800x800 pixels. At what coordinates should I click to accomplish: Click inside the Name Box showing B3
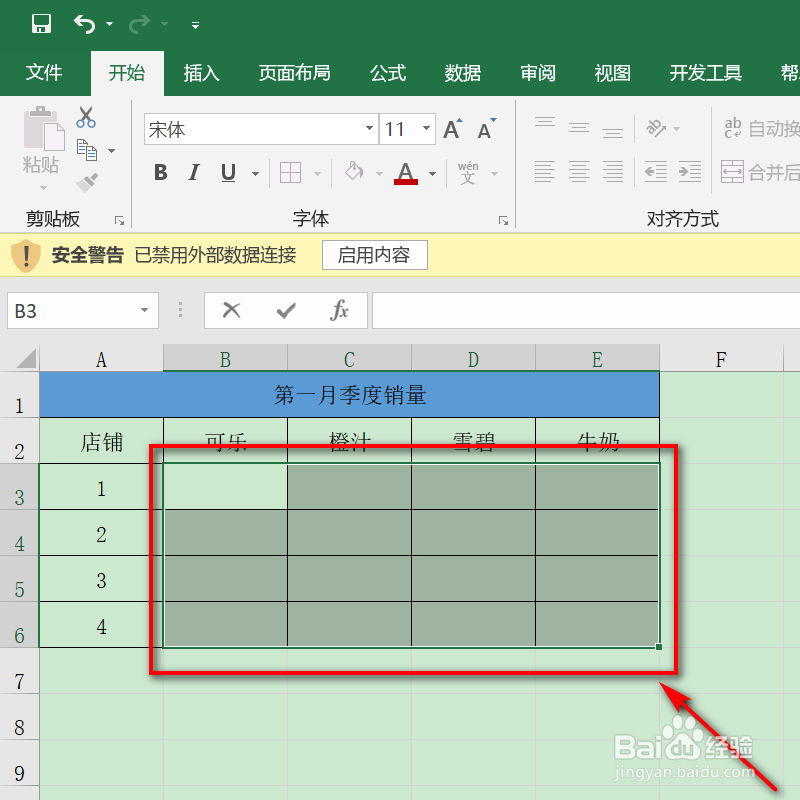[x=70, y=310]
